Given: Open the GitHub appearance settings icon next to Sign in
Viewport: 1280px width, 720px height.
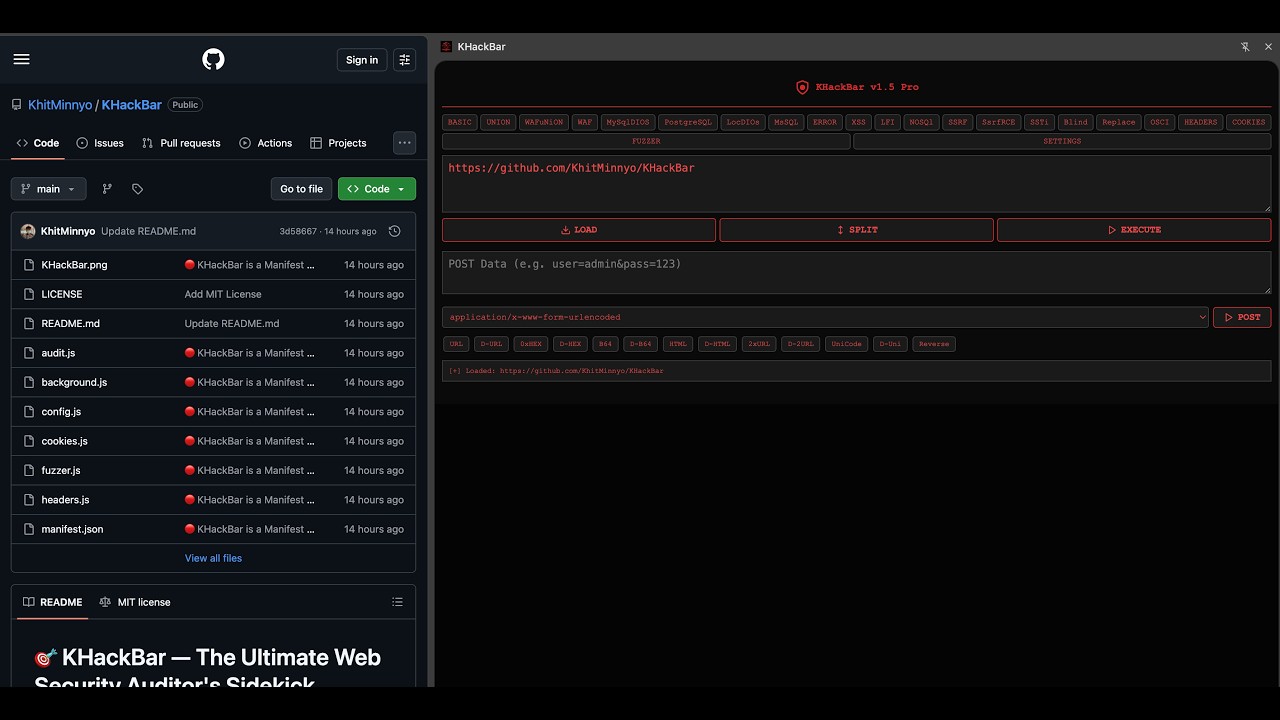Looking at the screenshot, I should click(x=404, y=60).
